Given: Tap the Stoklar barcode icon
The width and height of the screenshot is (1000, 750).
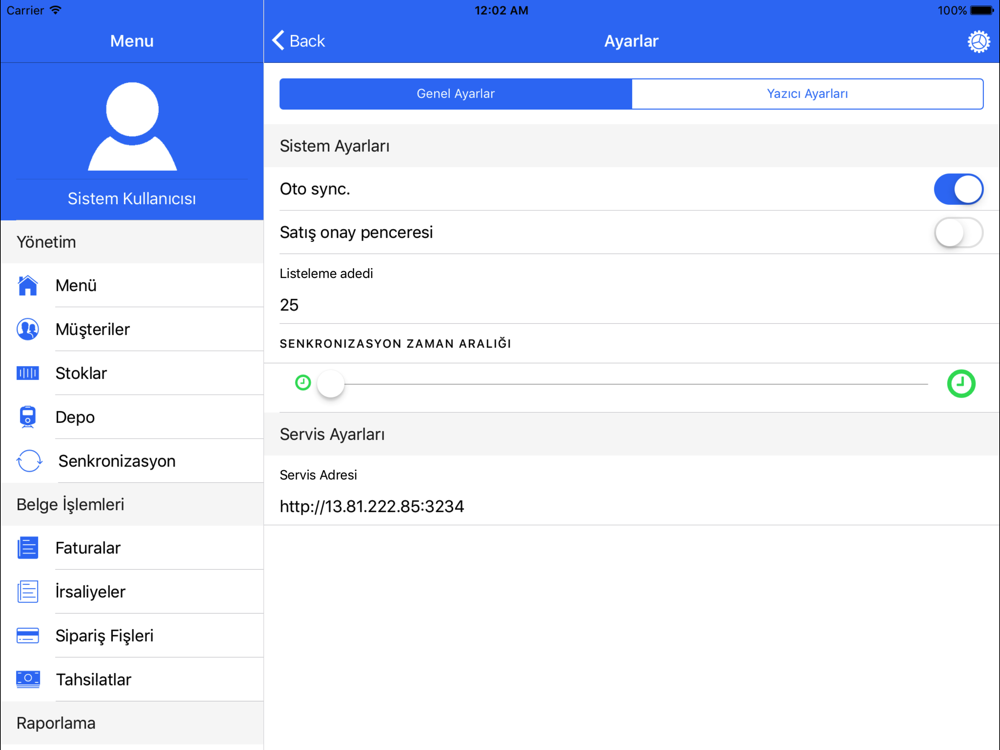Looking at the screenshot, I should (28, 373).
